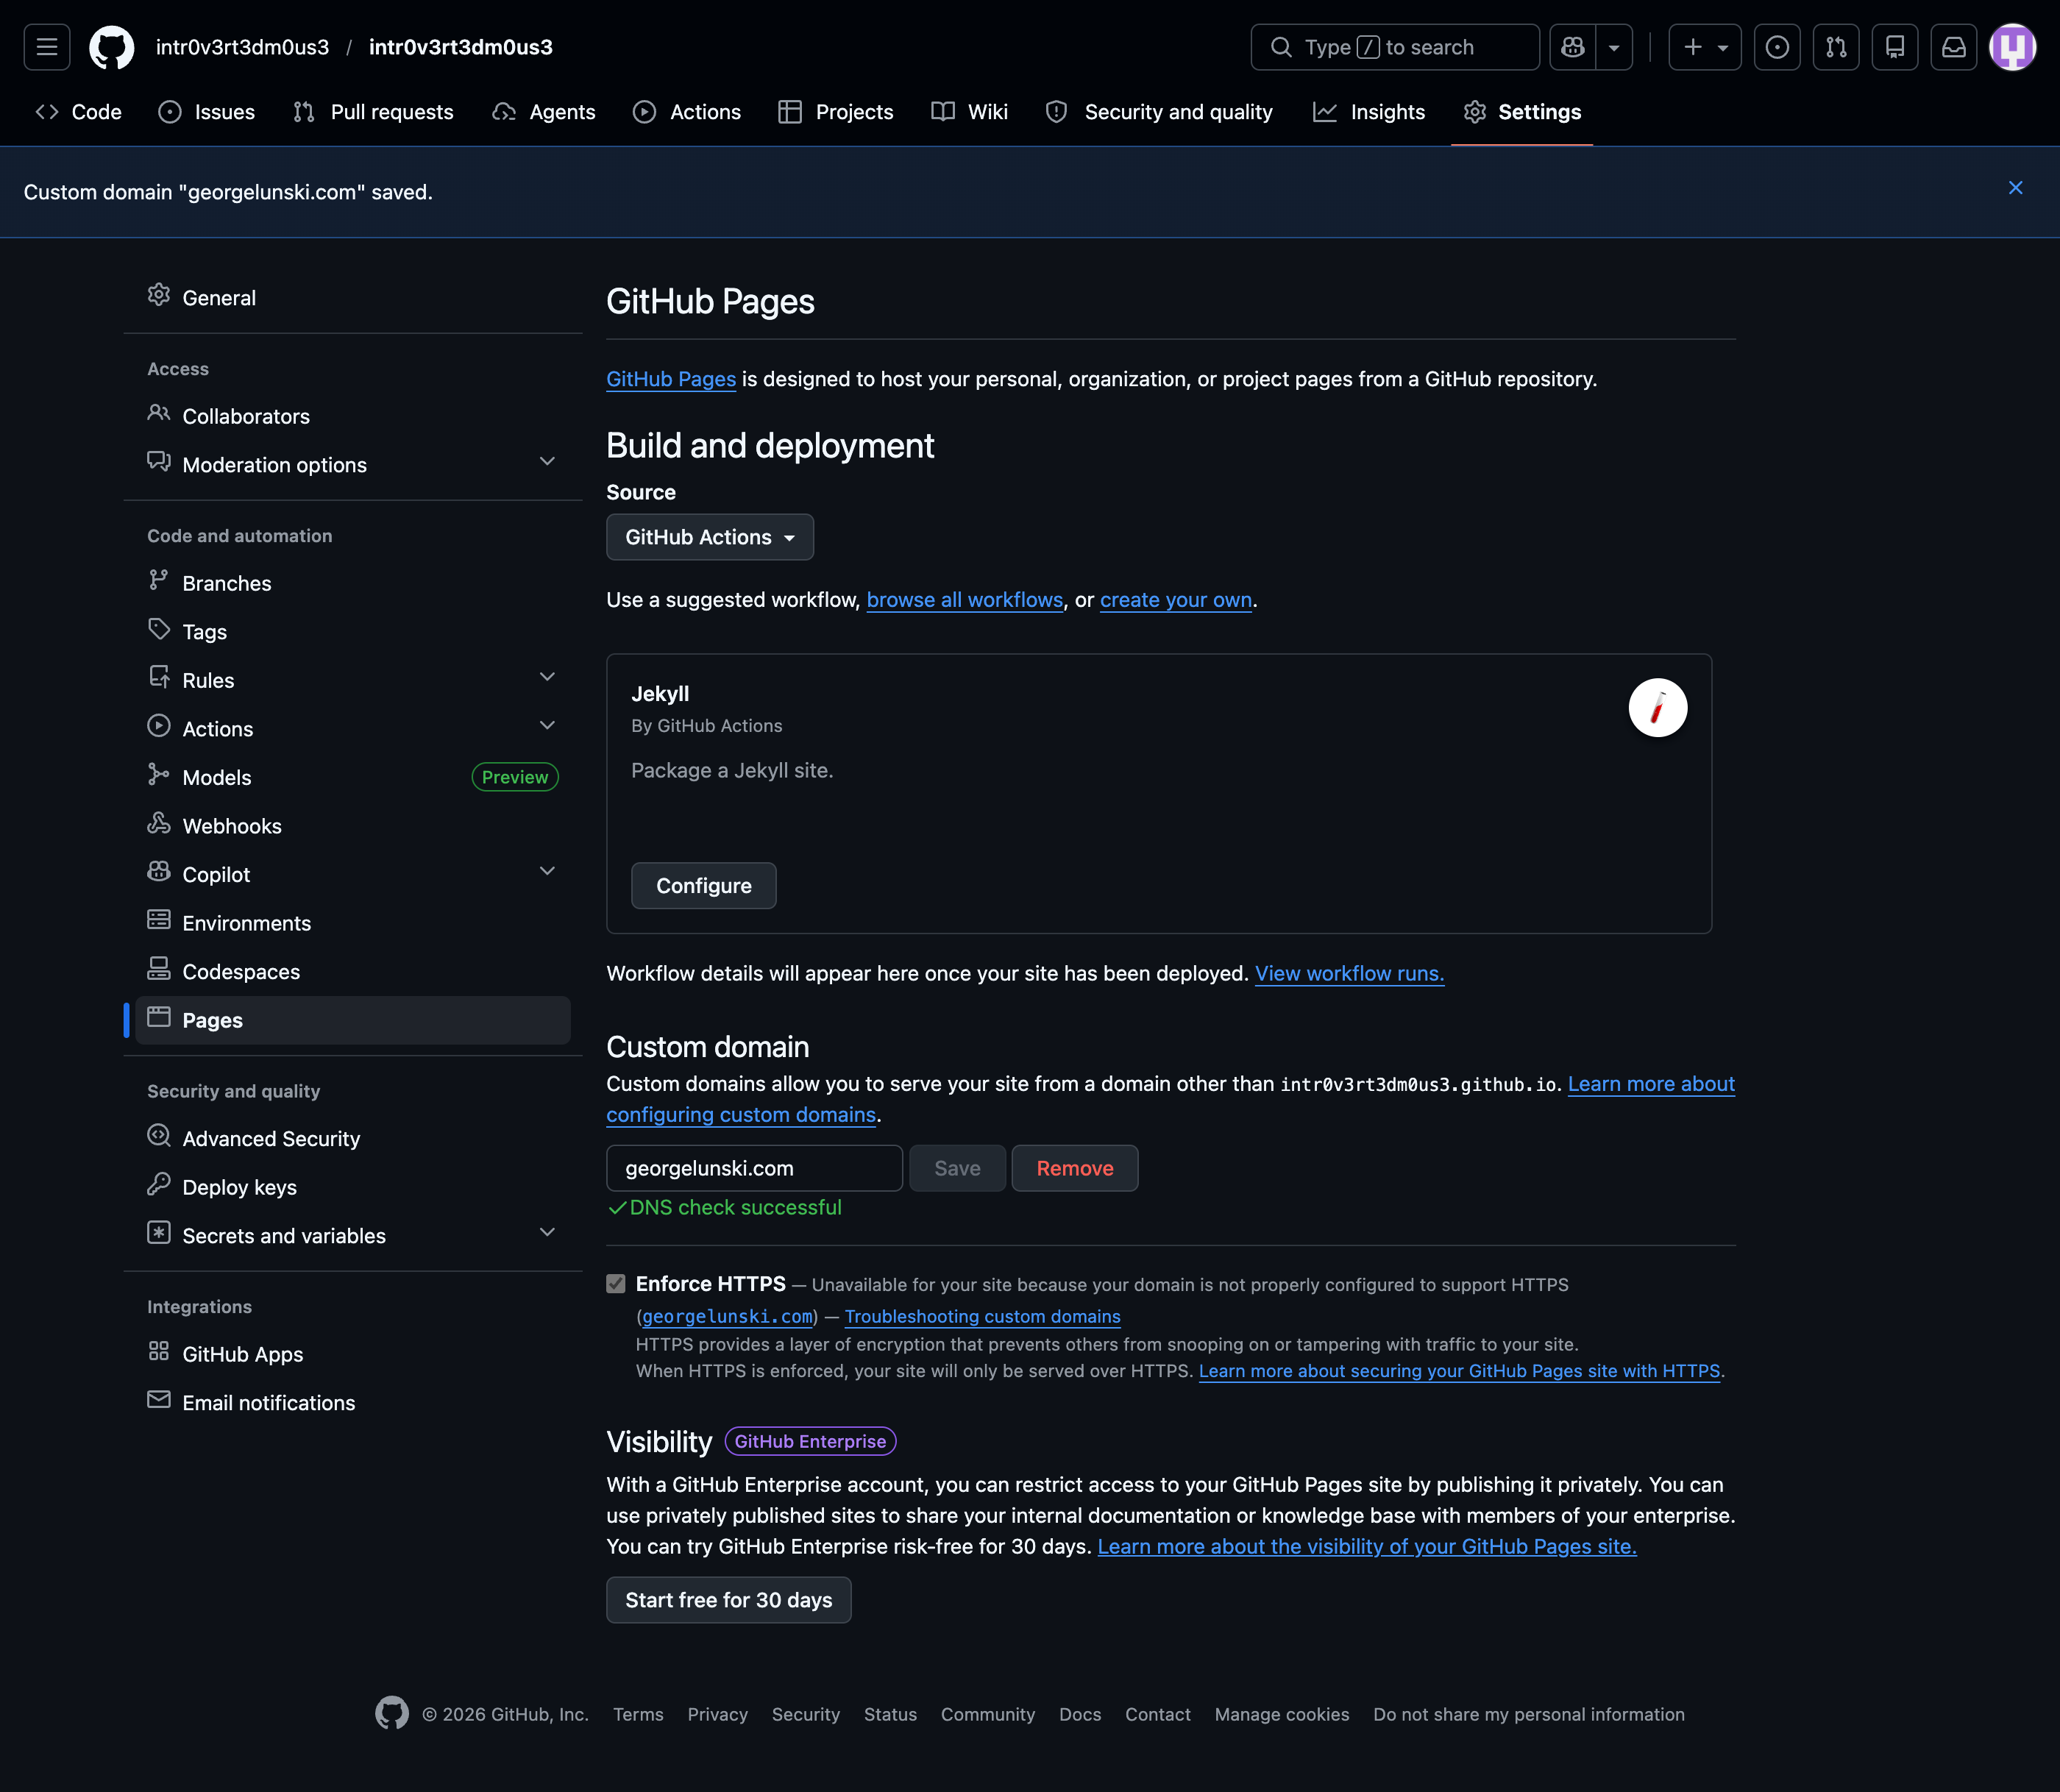The height and width of the screenshot is (1792, 2060).
Task: Open issues icon in top header
Action: (1777, 47)
